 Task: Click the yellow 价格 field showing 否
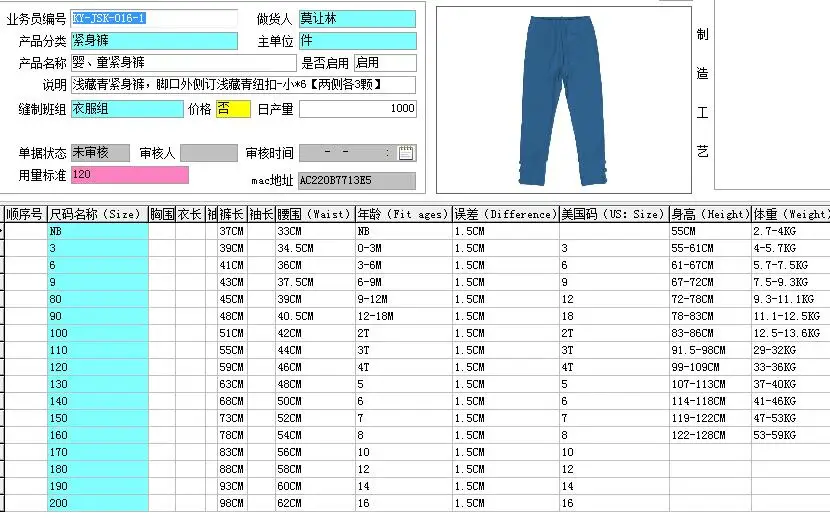pos(233,109)
